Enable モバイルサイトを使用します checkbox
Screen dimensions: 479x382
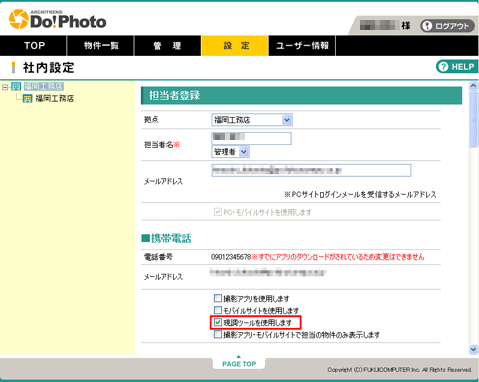[218, 310]
